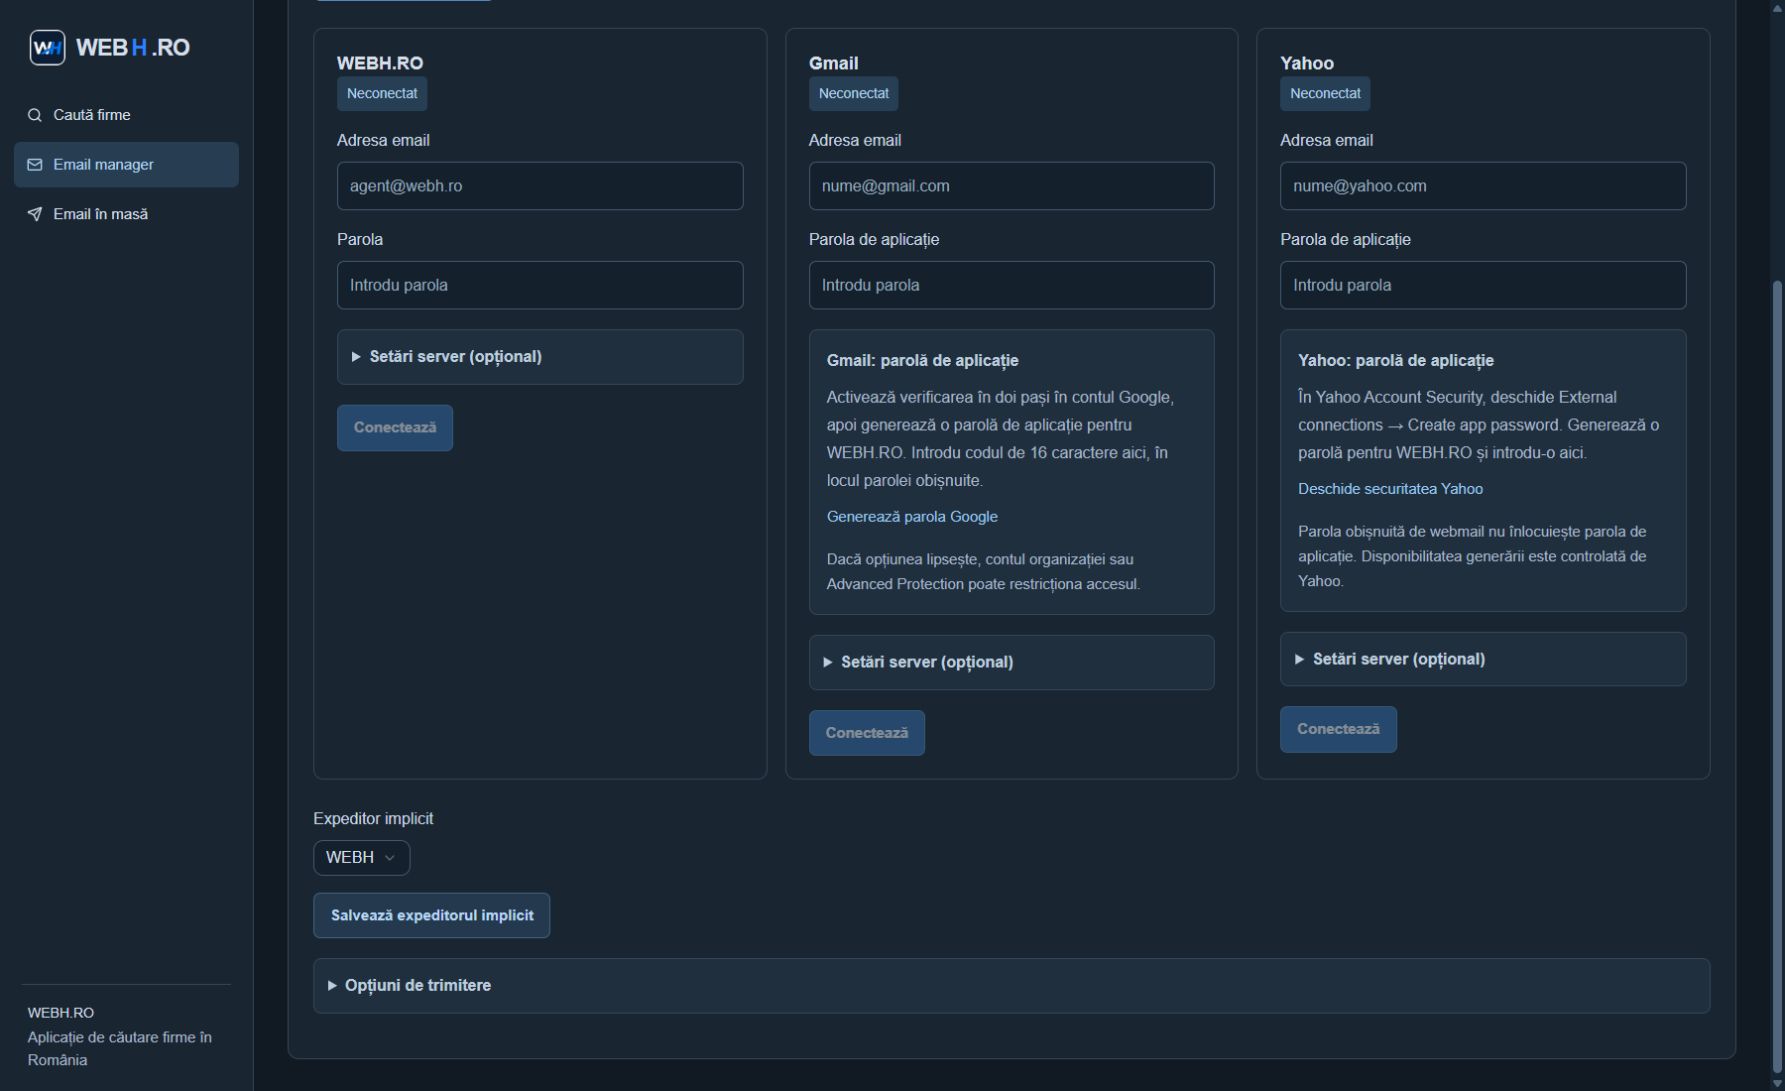Click the WEBH.RO logo icon
Image resolution: width=1785 pixels, height=1091 pixels.
(x=47, y=47)
